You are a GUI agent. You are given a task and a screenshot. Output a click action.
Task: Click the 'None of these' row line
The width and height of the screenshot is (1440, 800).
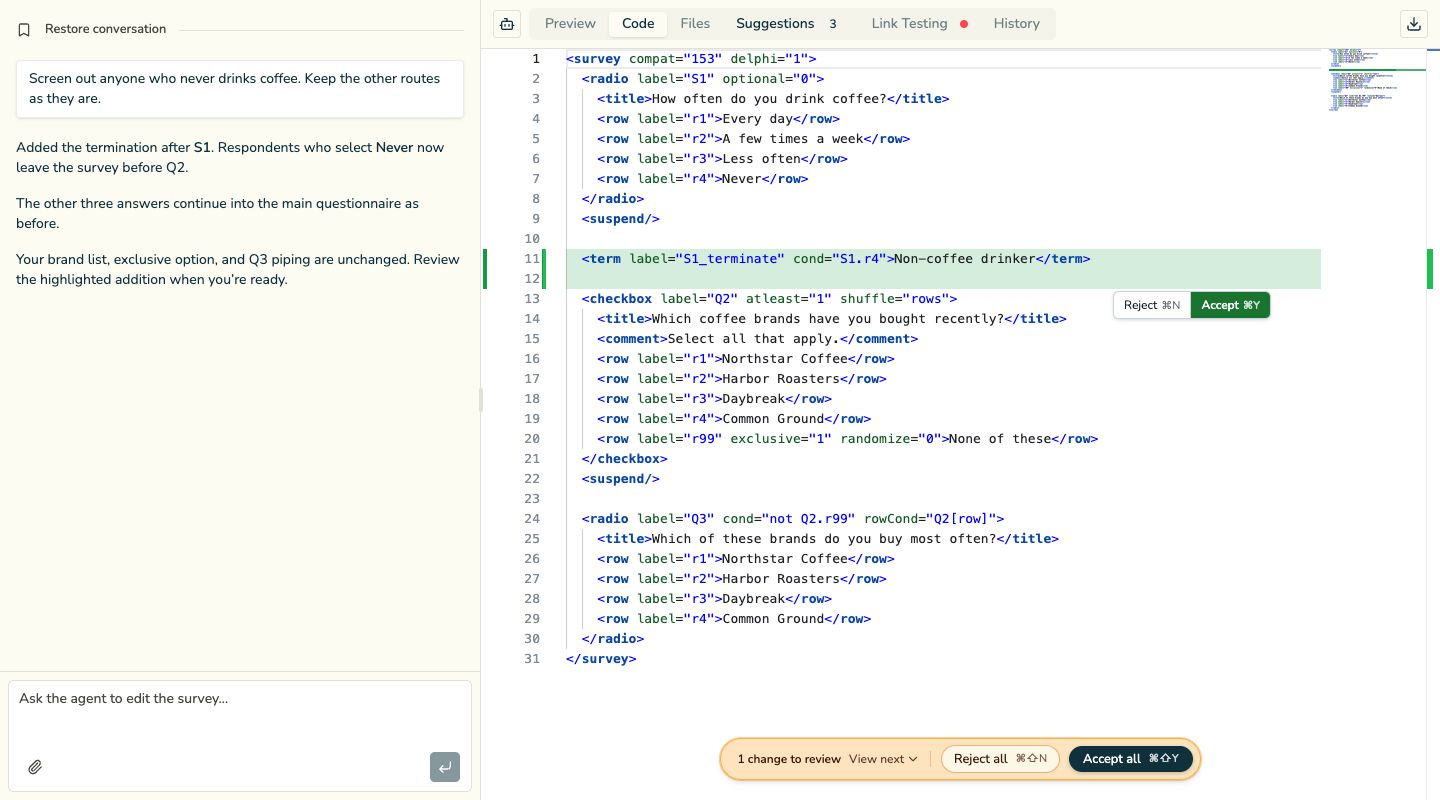[847, 439]
